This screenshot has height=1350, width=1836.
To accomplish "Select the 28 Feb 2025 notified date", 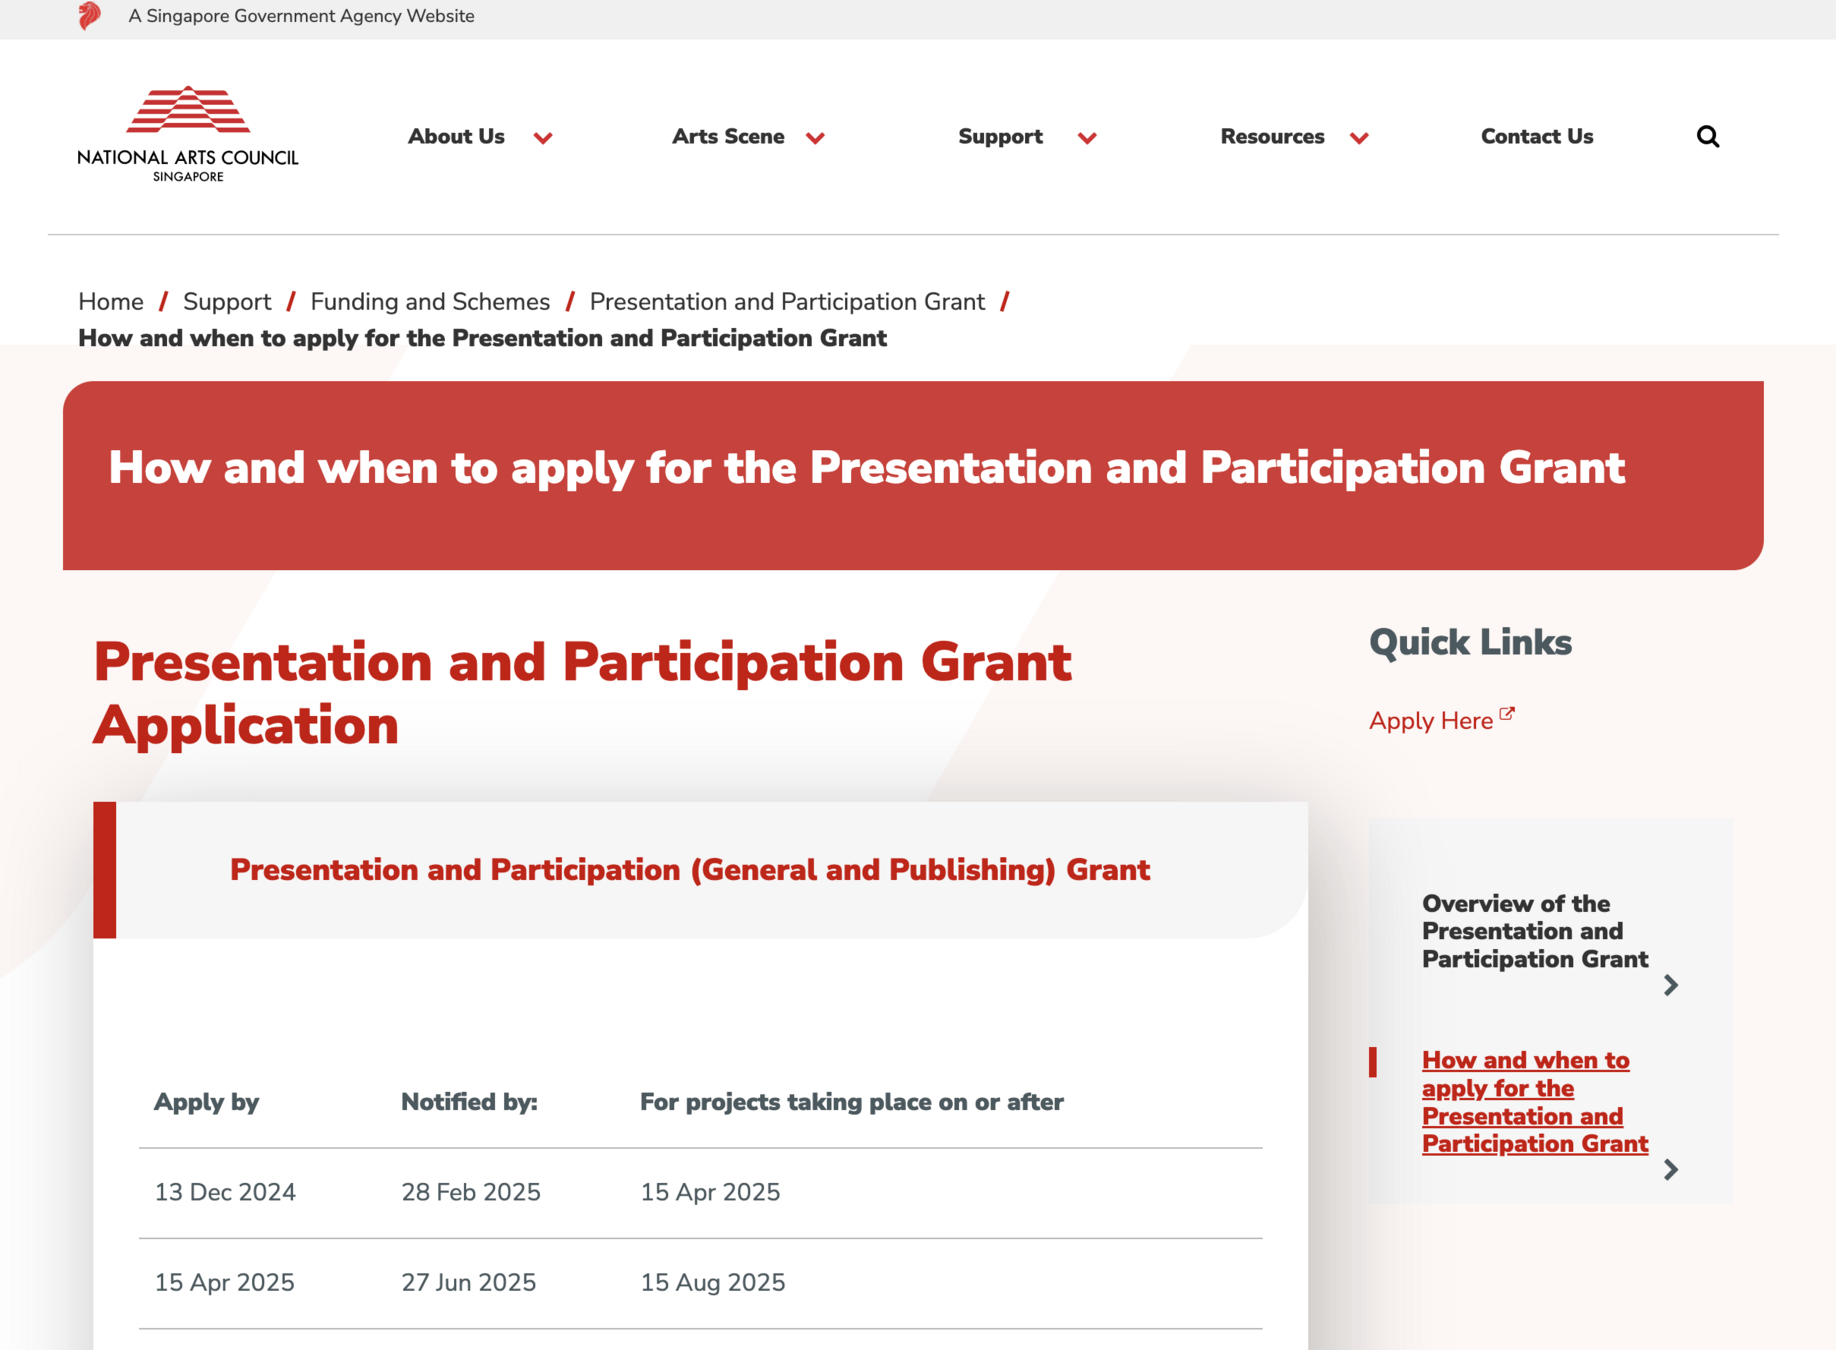I will [x=471, y=1192].
